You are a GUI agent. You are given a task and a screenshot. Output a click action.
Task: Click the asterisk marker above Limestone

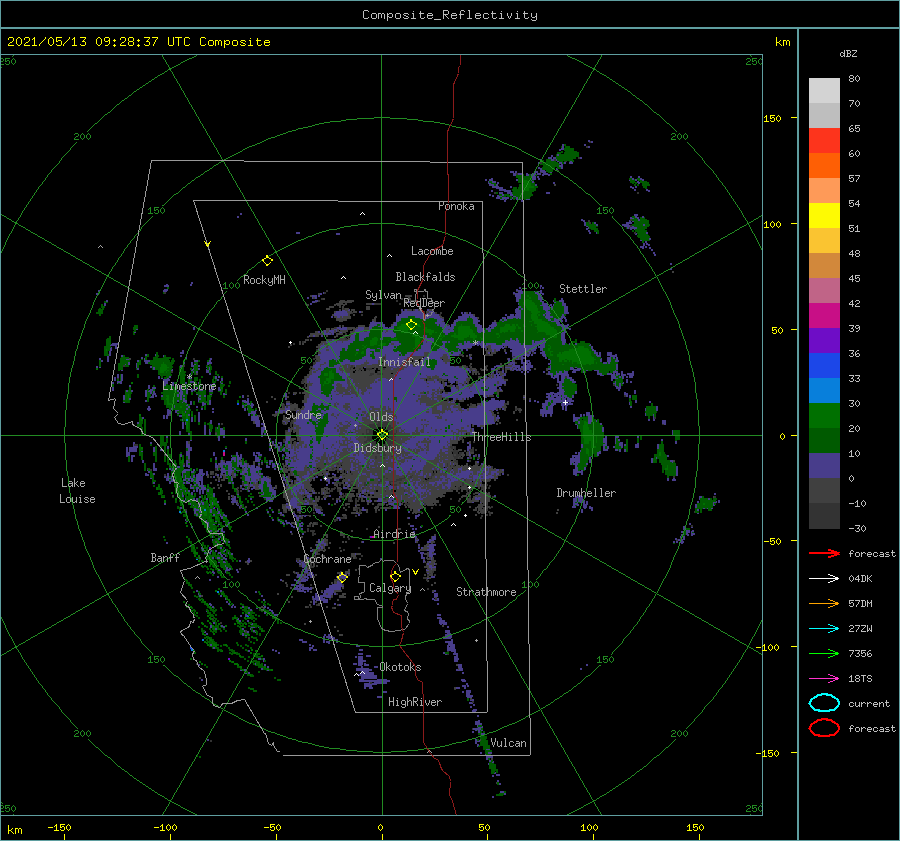pos(189,377)
